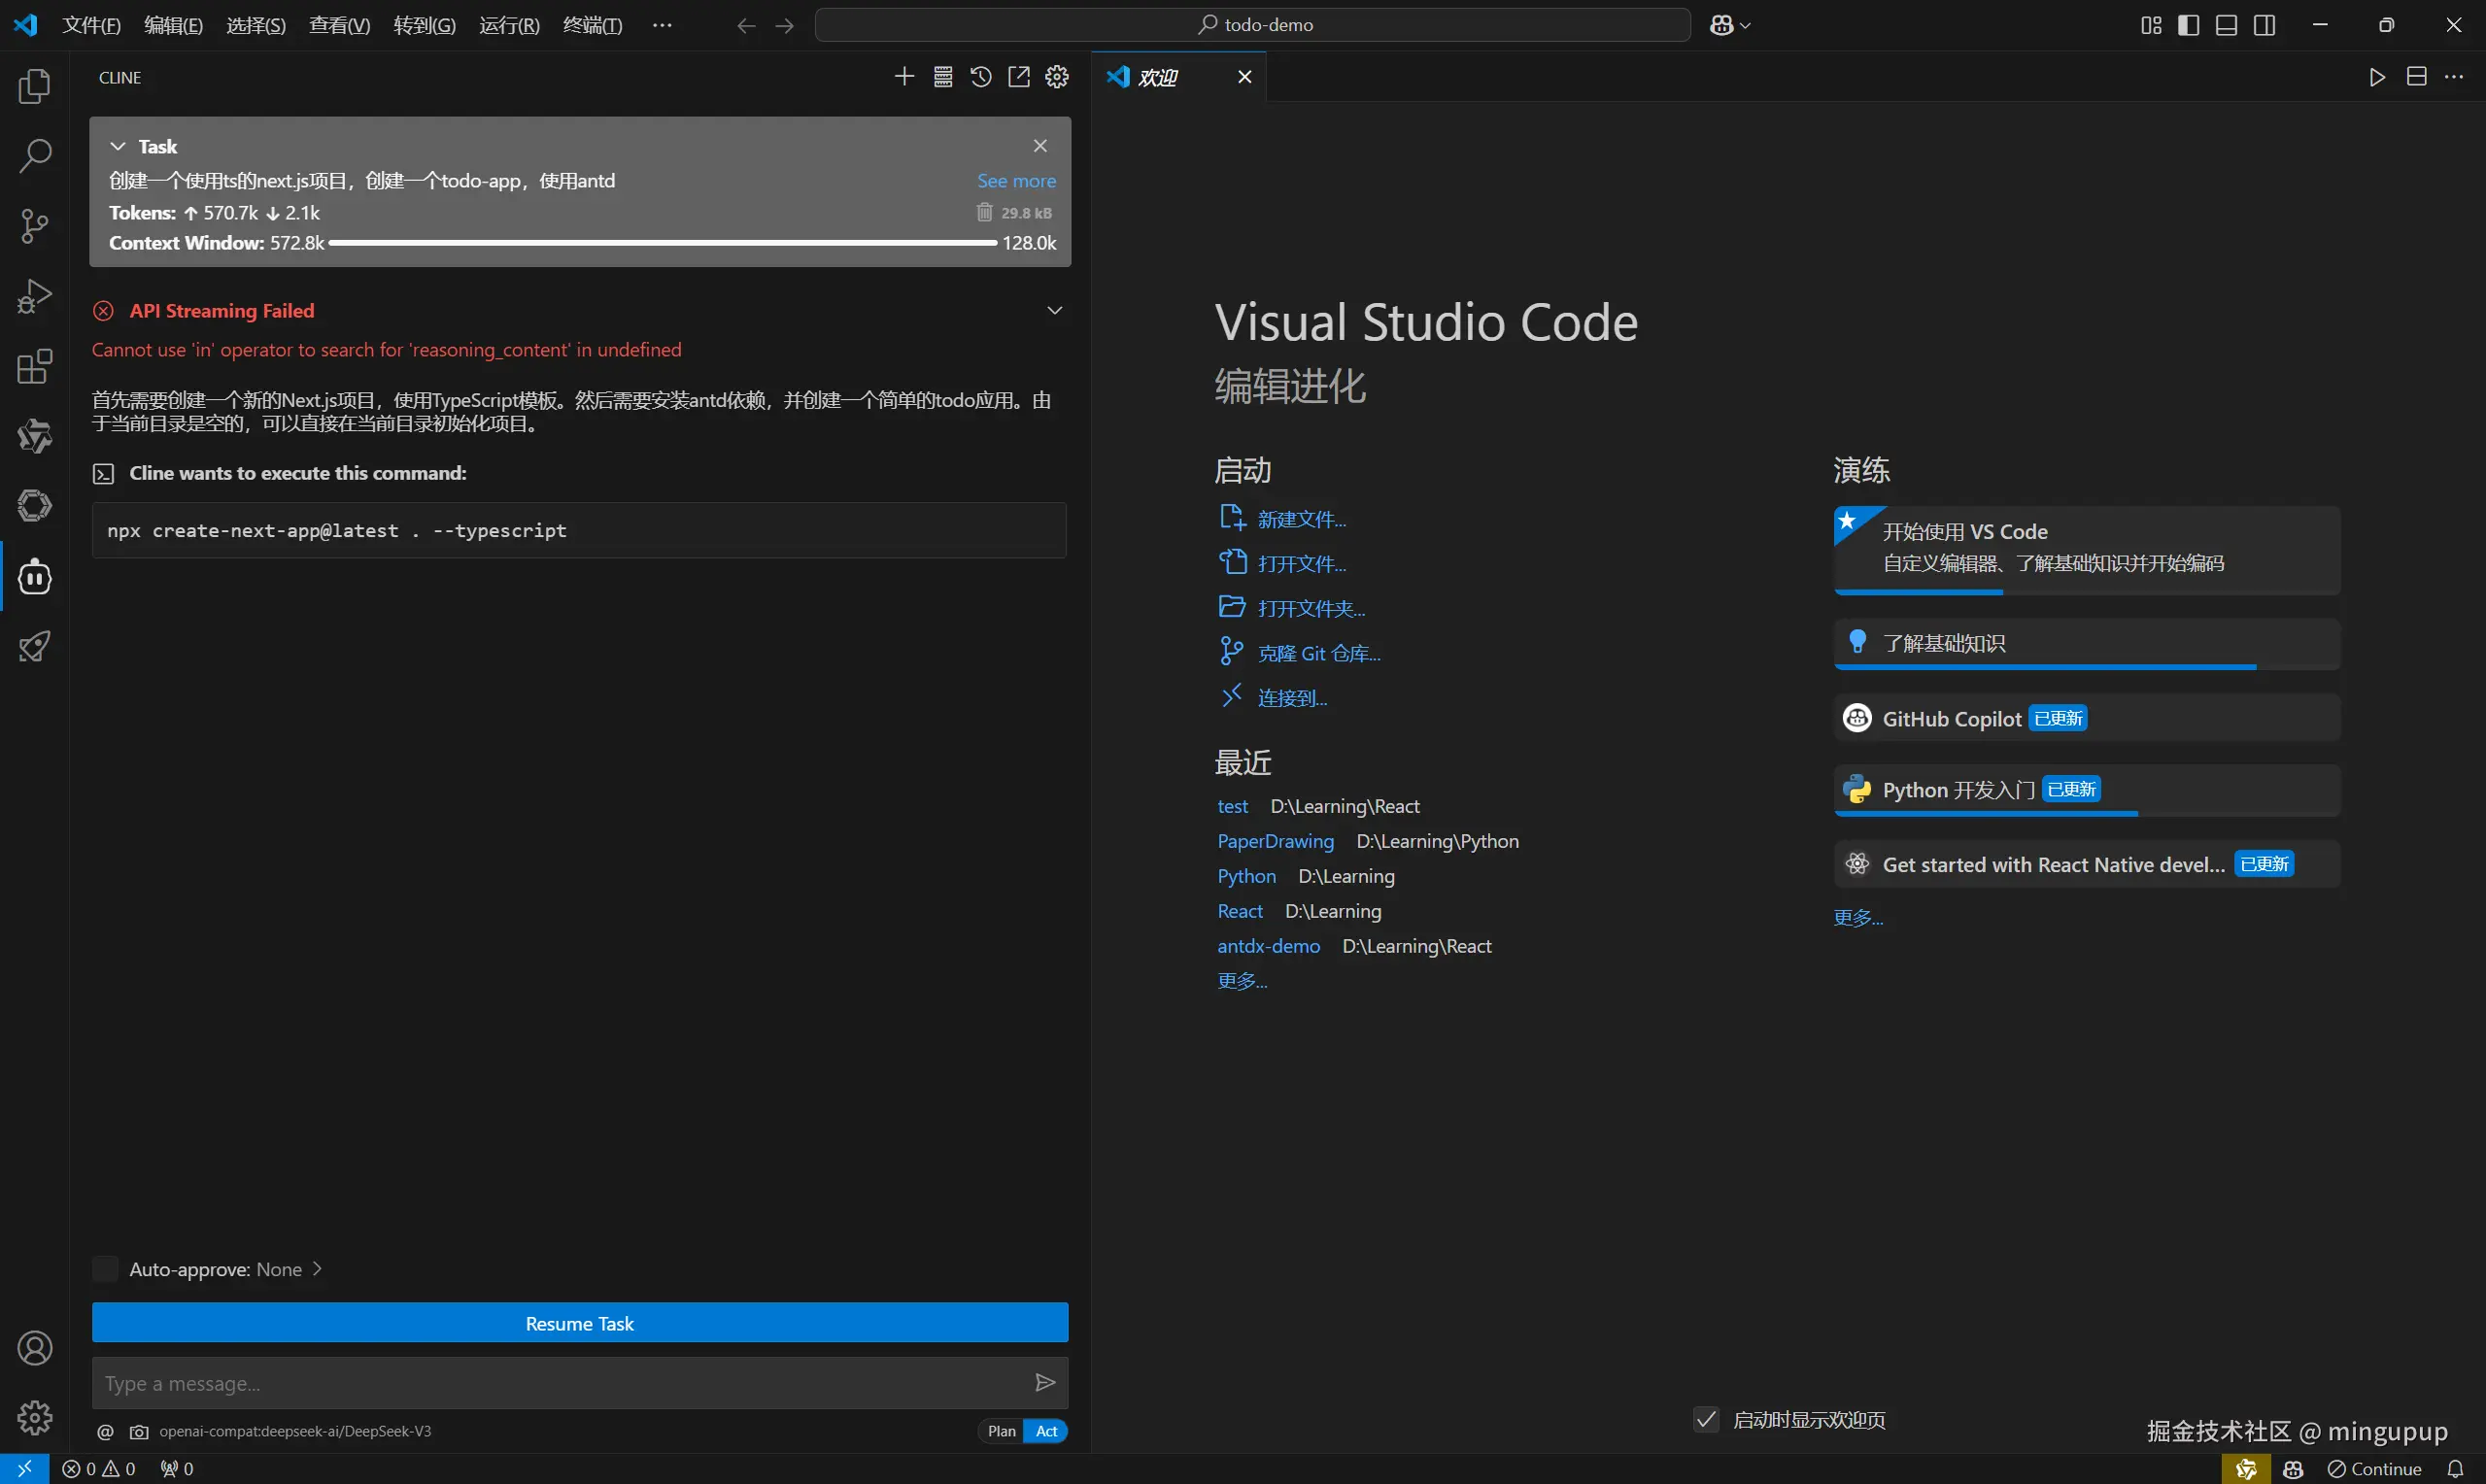This screenshot has height=1484, width=2486.
Task: Click the Resume Task button
Action: (x=580, y=1323)
